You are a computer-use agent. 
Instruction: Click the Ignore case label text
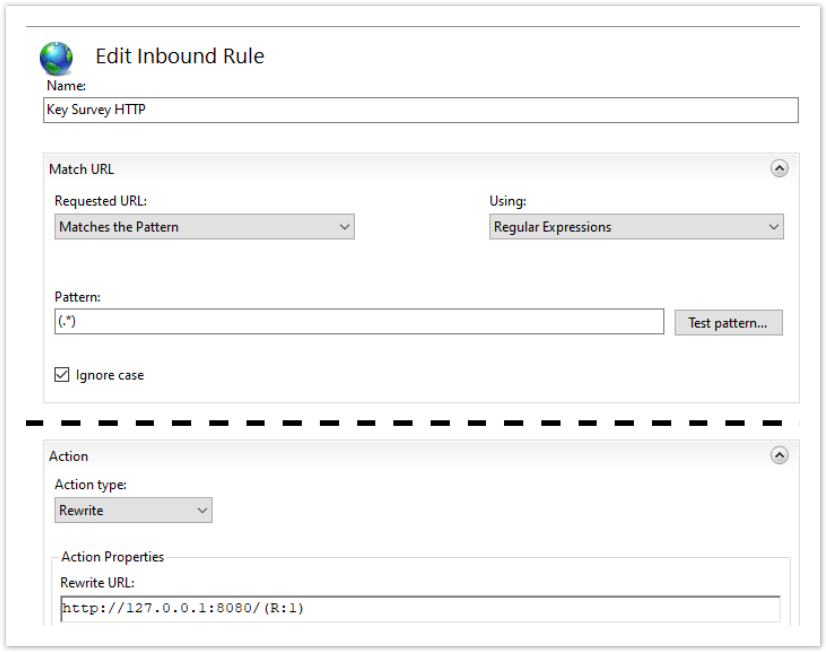(109, 375)
